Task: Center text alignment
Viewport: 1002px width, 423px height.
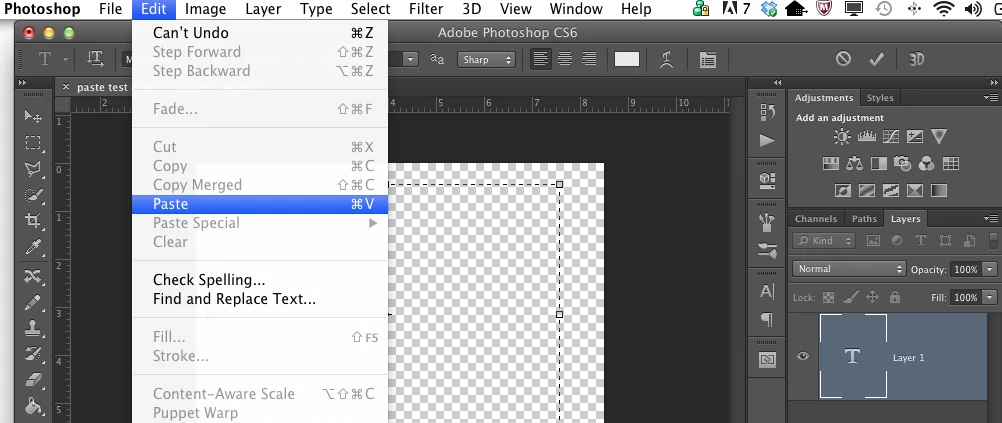Action: [565, 59]
